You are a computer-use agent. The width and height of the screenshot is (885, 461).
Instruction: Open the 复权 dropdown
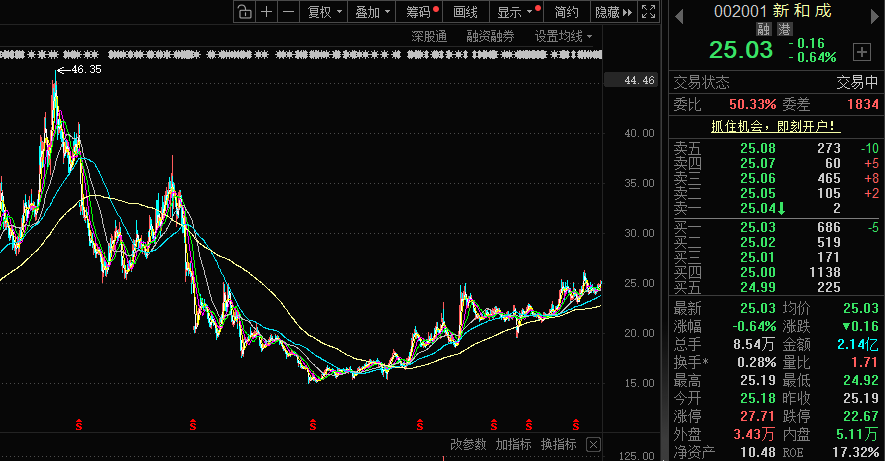324,12
